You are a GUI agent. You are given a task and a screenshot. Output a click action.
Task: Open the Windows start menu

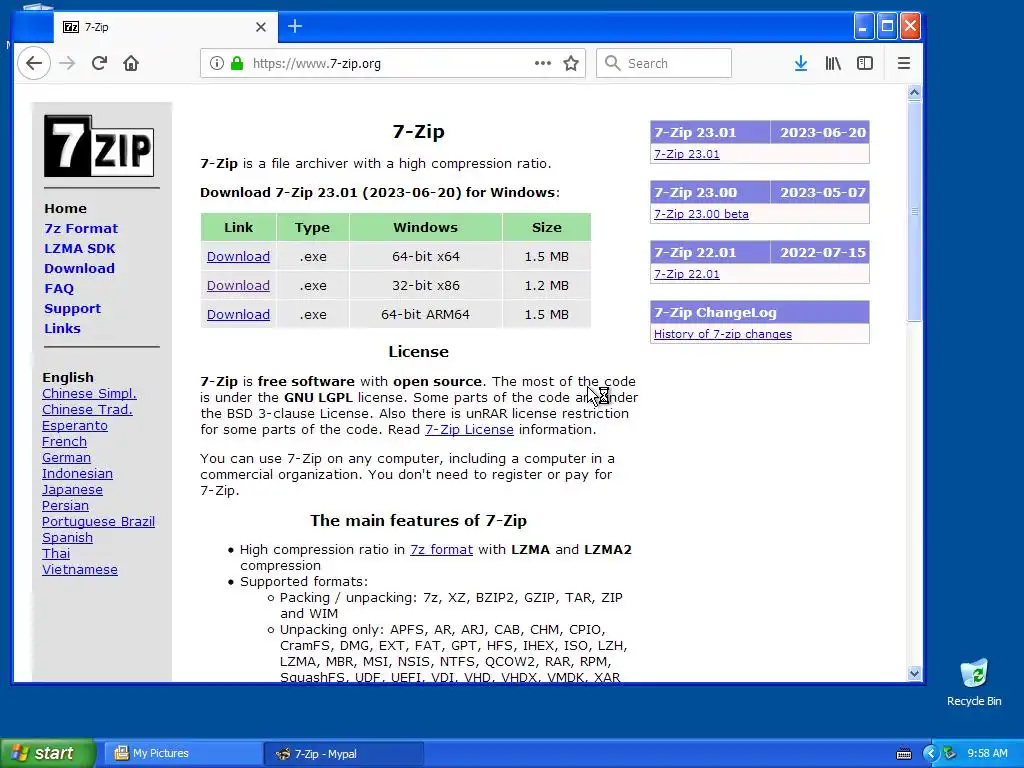(47, 754)
